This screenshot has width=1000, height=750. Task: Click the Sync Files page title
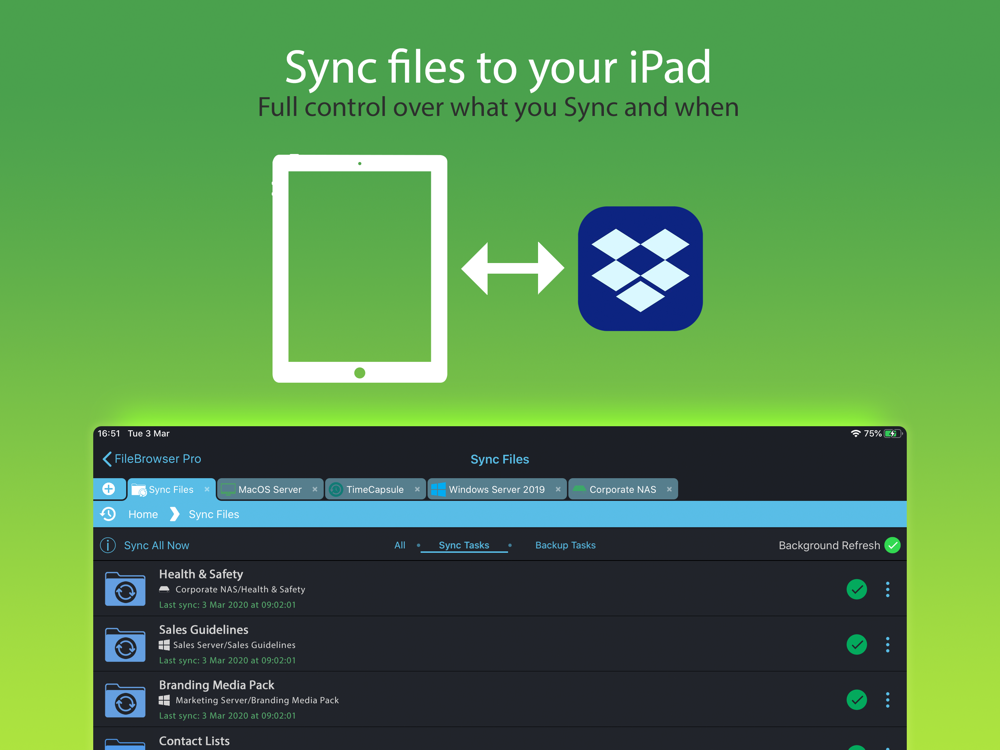(499, 459)
